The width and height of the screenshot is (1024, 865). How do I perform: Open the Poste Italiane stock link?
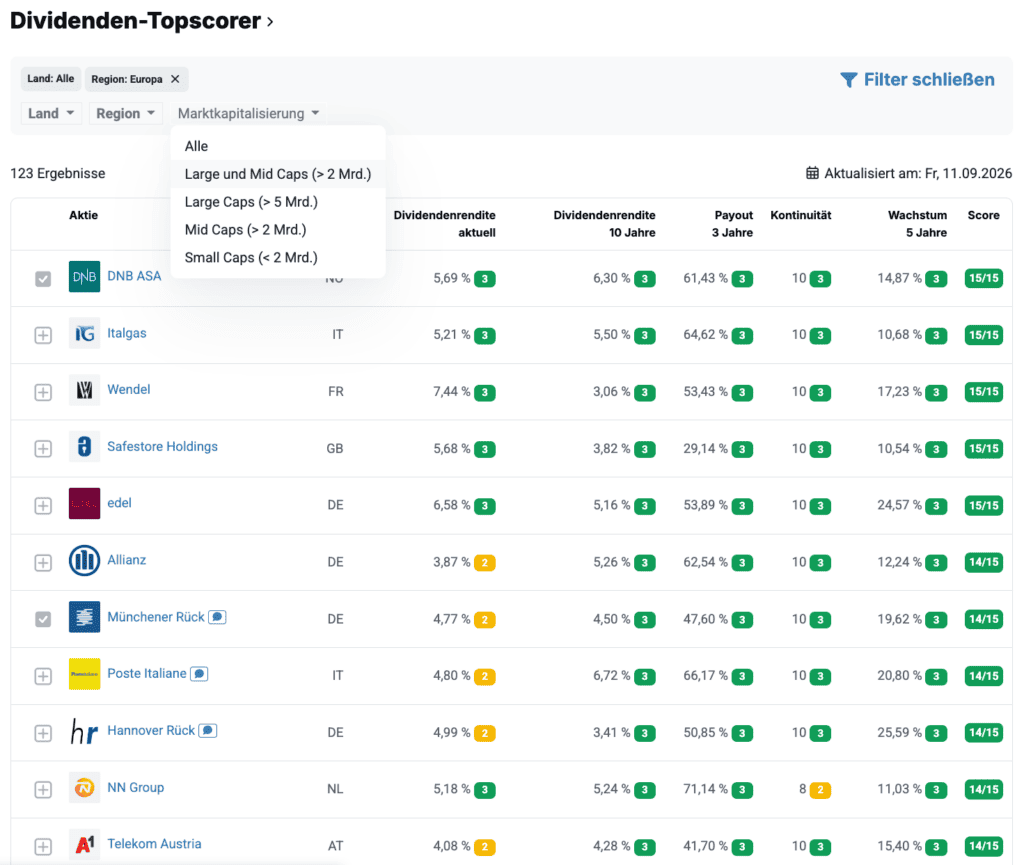click(x=147, y=674)
